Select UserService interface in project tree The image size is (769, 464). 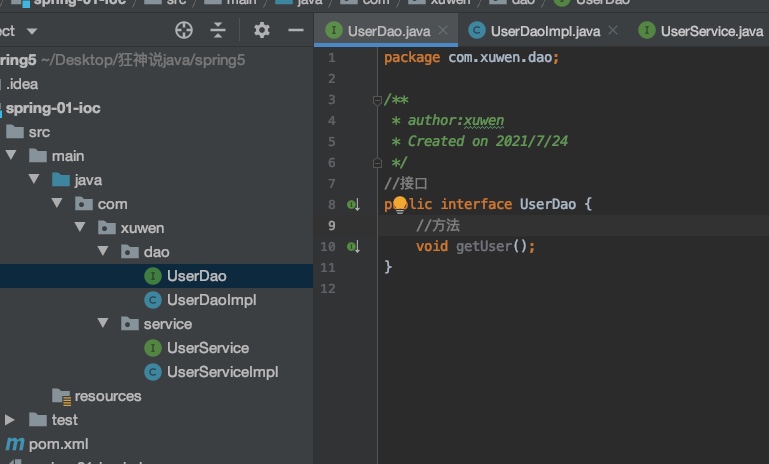207,348
